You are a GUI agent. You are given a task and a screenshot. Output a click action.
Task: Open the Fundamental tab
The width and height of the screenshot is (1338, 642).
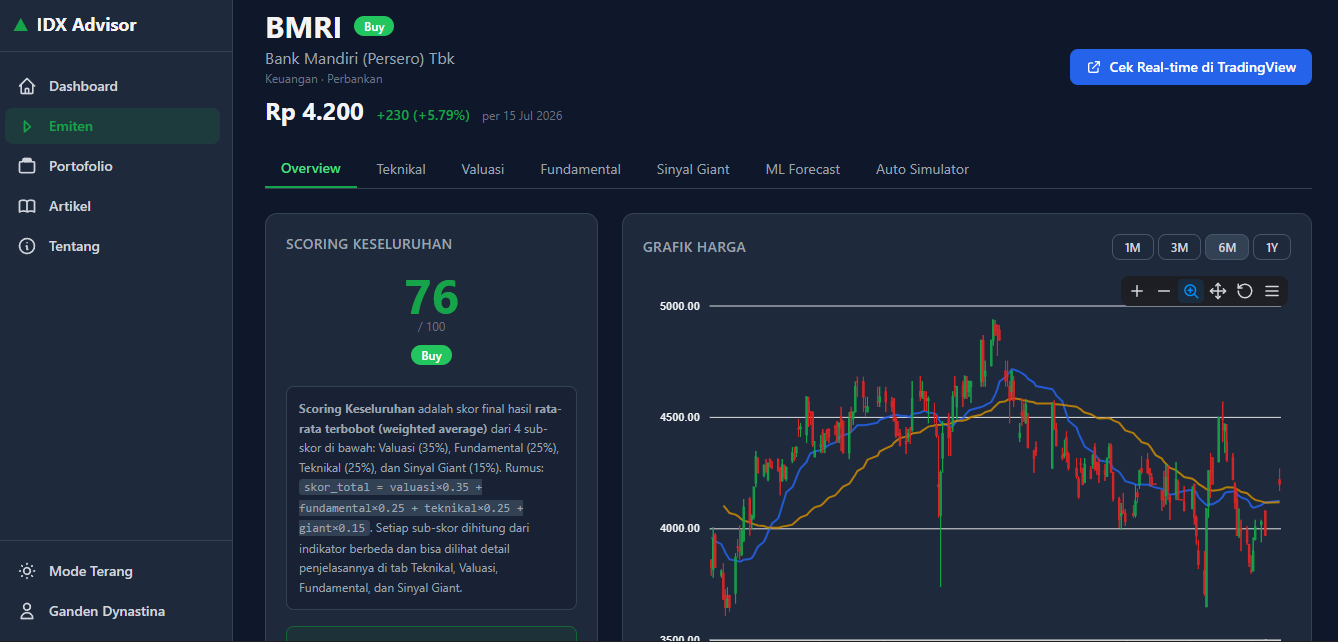pos(581,169)
